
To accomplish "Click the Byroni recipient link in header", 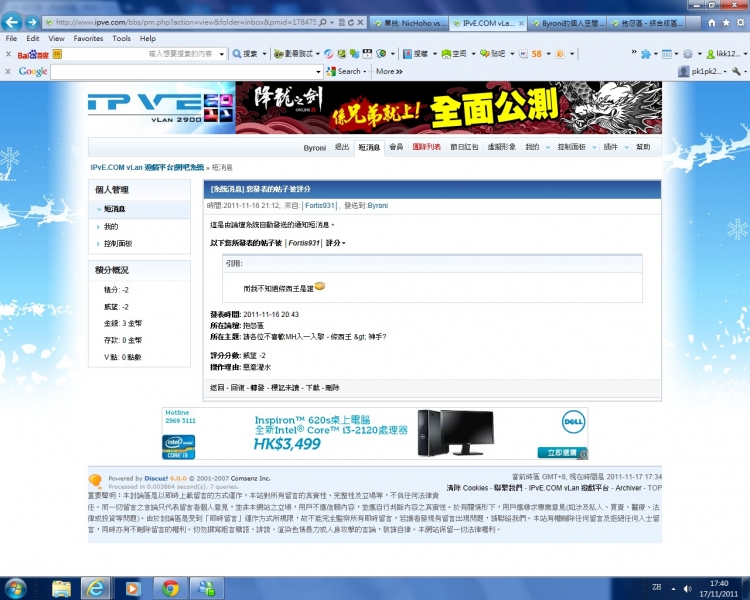I will pyautogui.click(x=377, y=205).
